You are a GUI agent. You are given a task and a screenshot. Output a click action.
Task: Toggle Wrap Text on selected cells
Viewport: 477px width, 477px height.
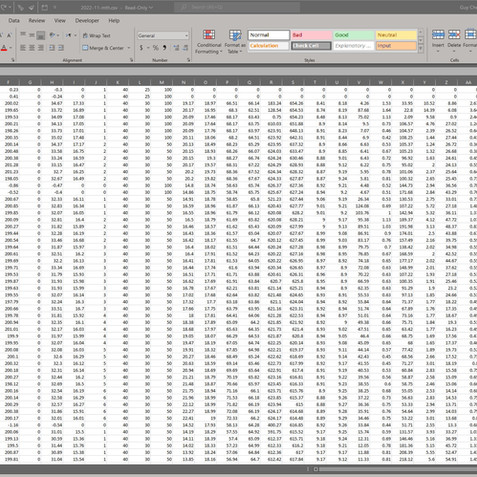coord(96,36)
